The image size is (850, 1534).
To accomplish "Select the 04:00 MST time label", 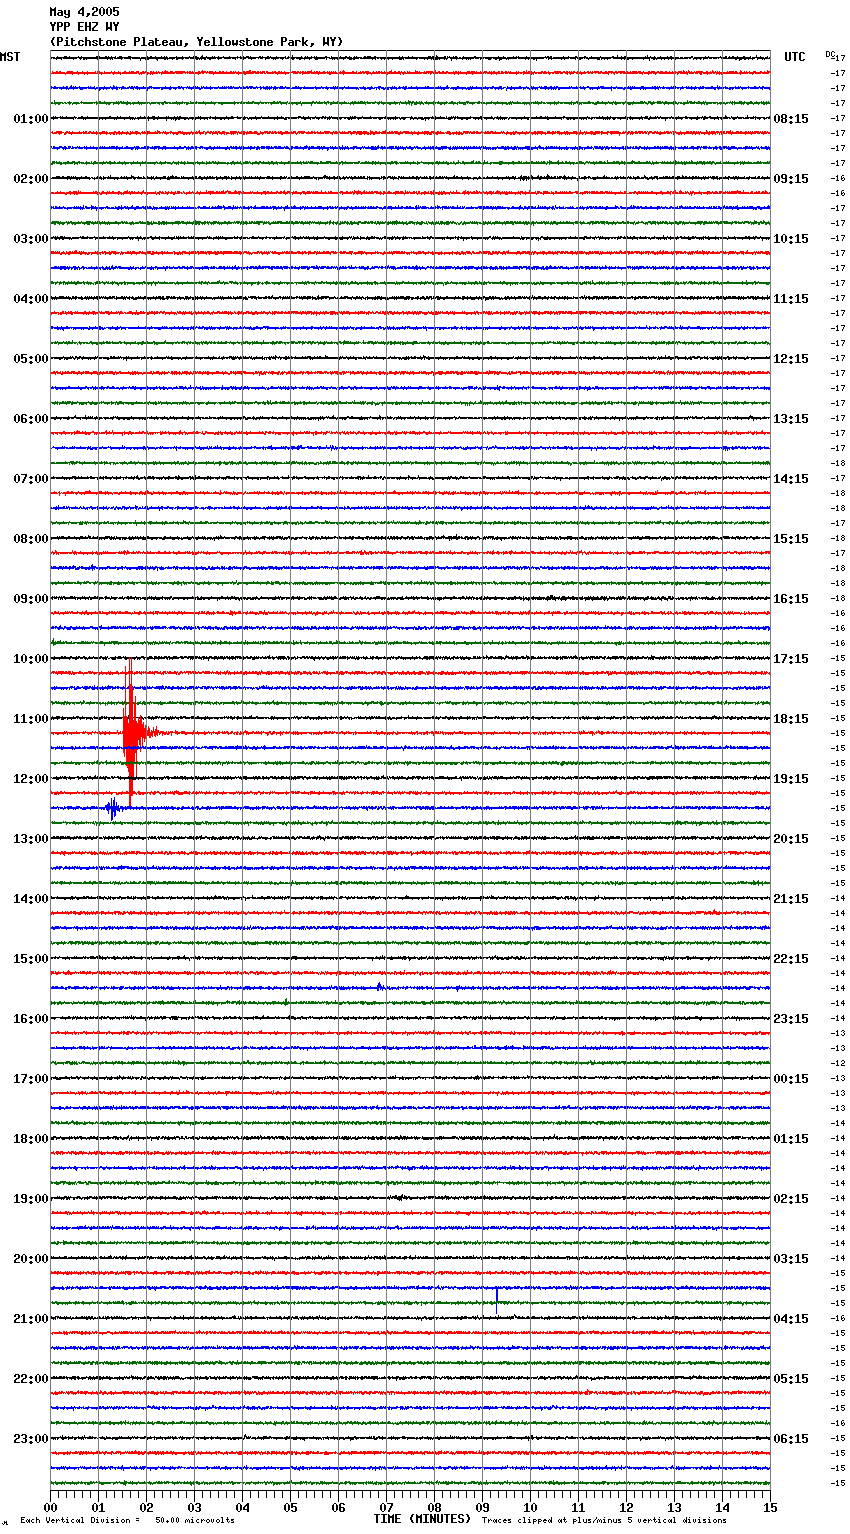I will [31, 299].
